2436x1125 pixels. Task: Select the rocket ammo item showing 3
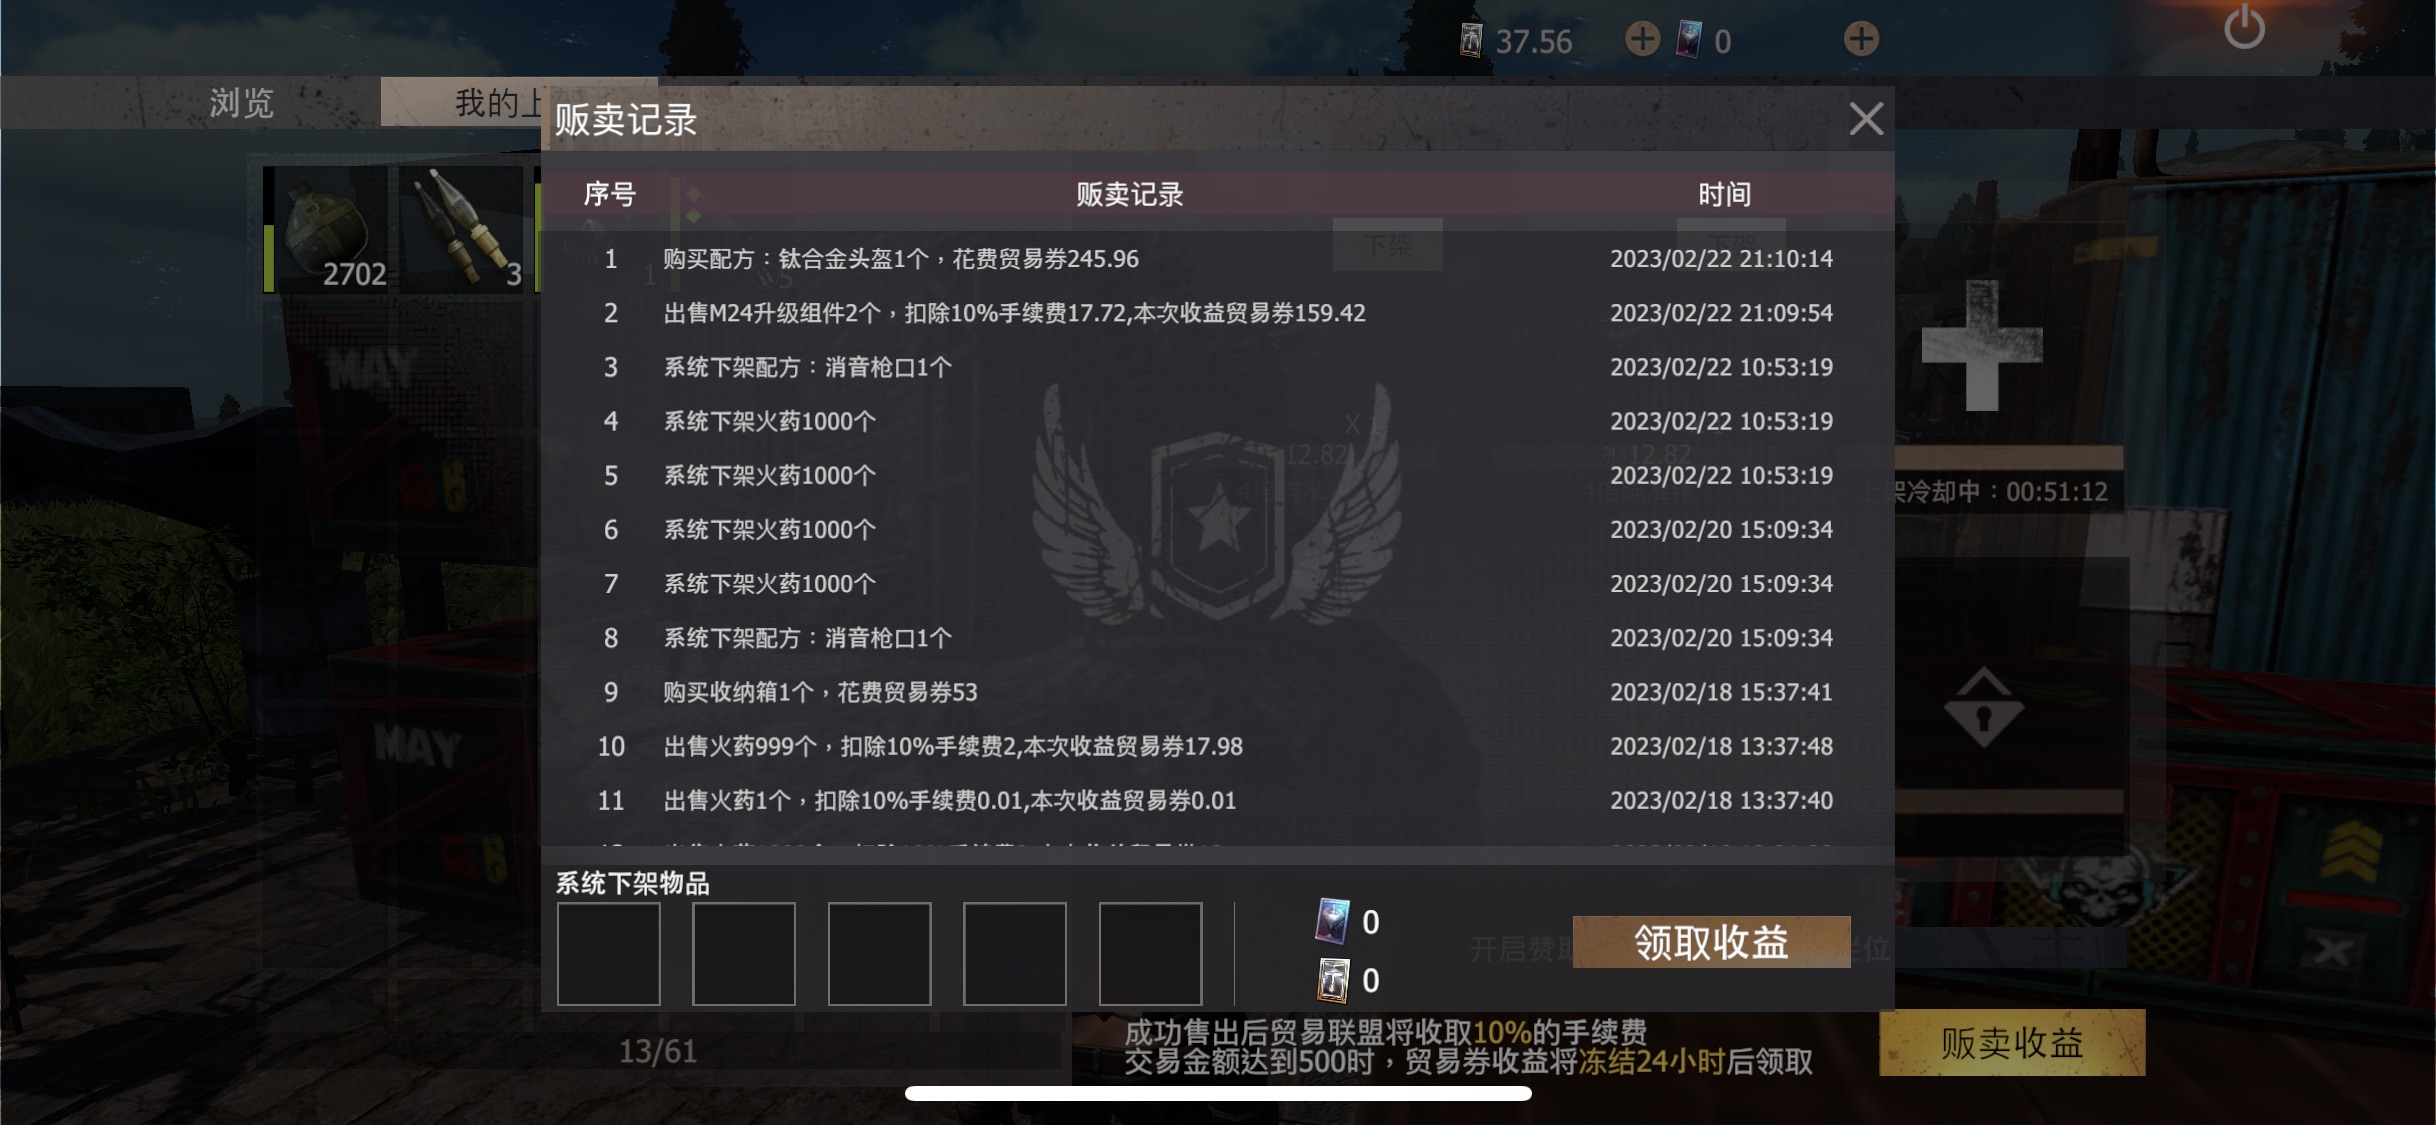coord(462,229)
